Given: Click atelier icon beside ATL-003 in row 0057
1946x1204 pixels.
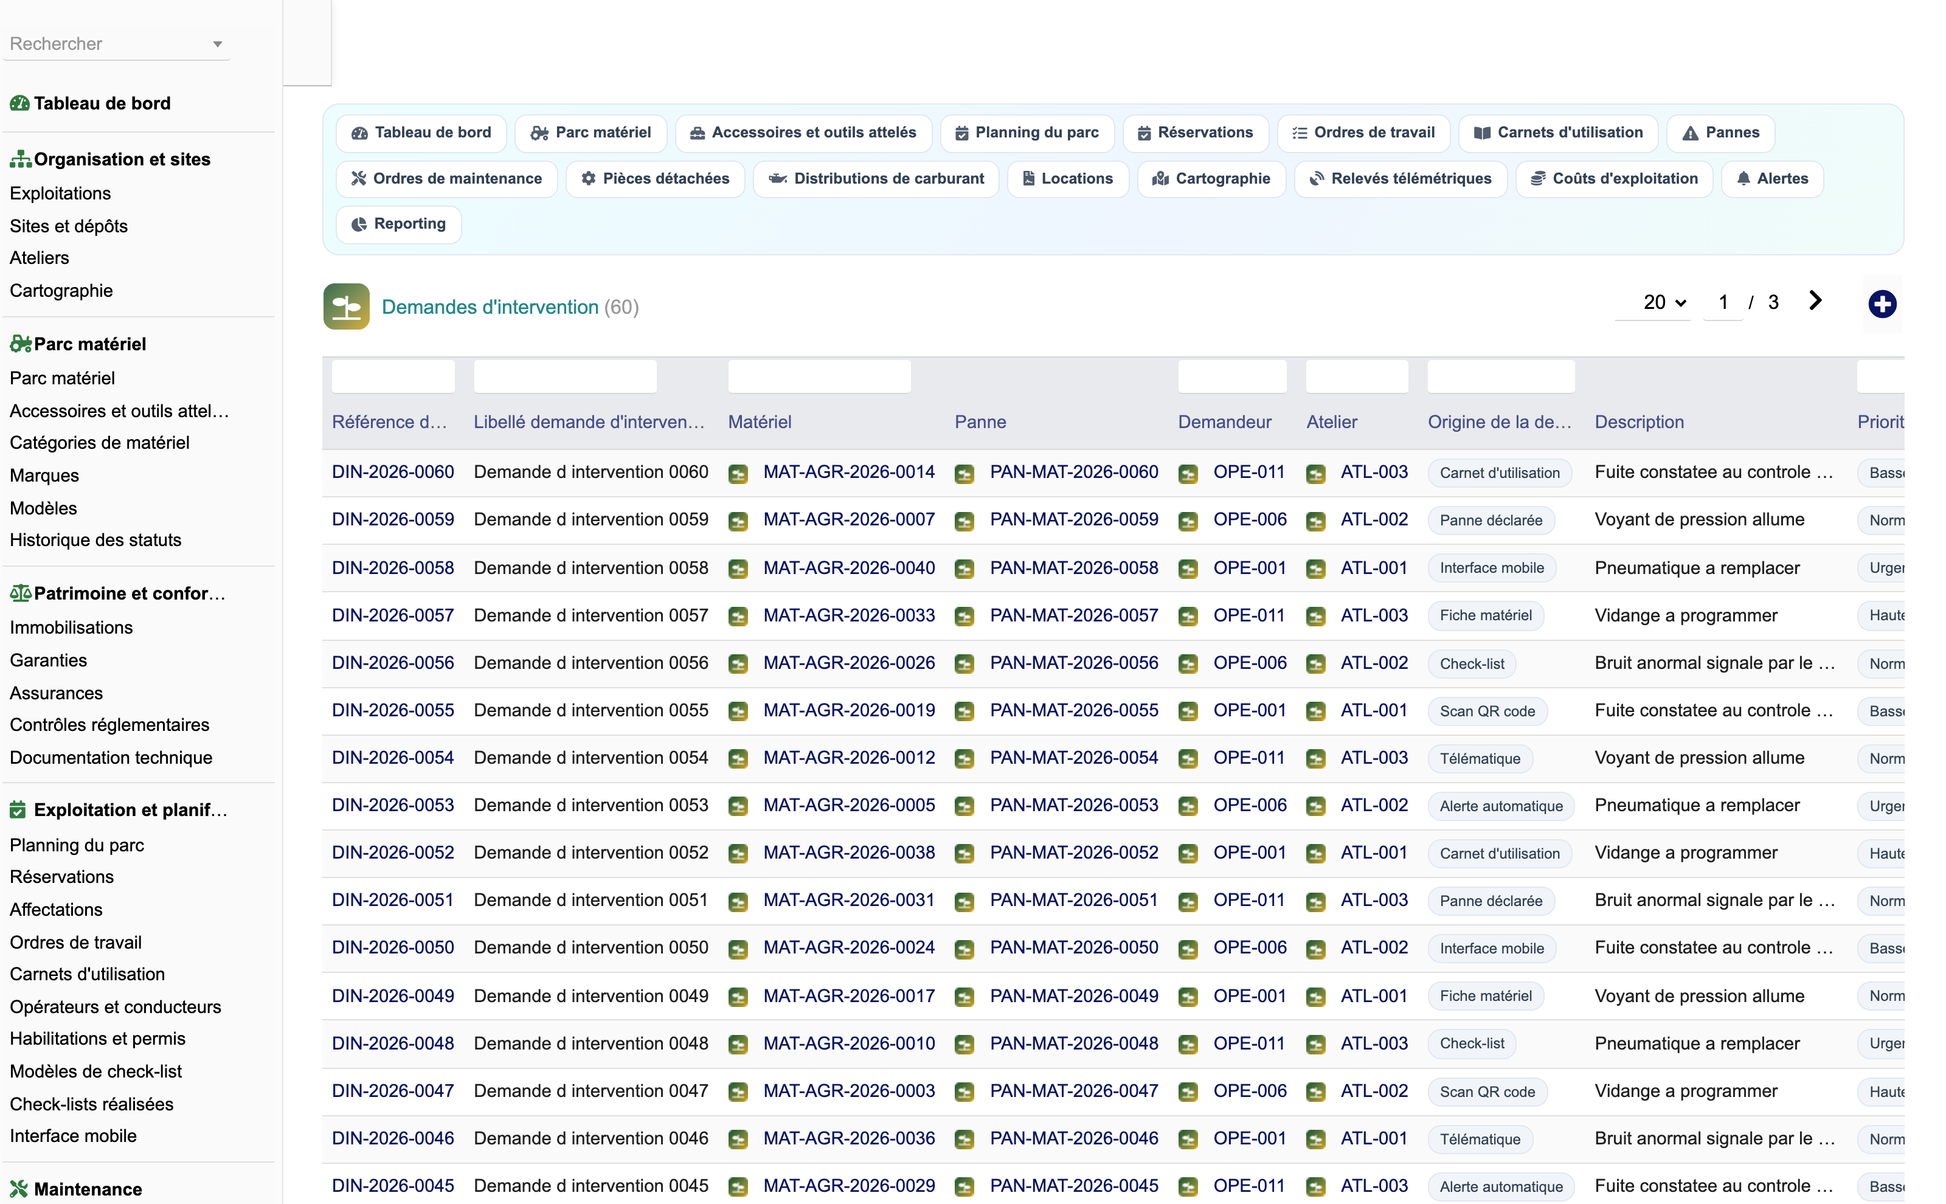Looking at the screenshot, I should click(1316, 616).
